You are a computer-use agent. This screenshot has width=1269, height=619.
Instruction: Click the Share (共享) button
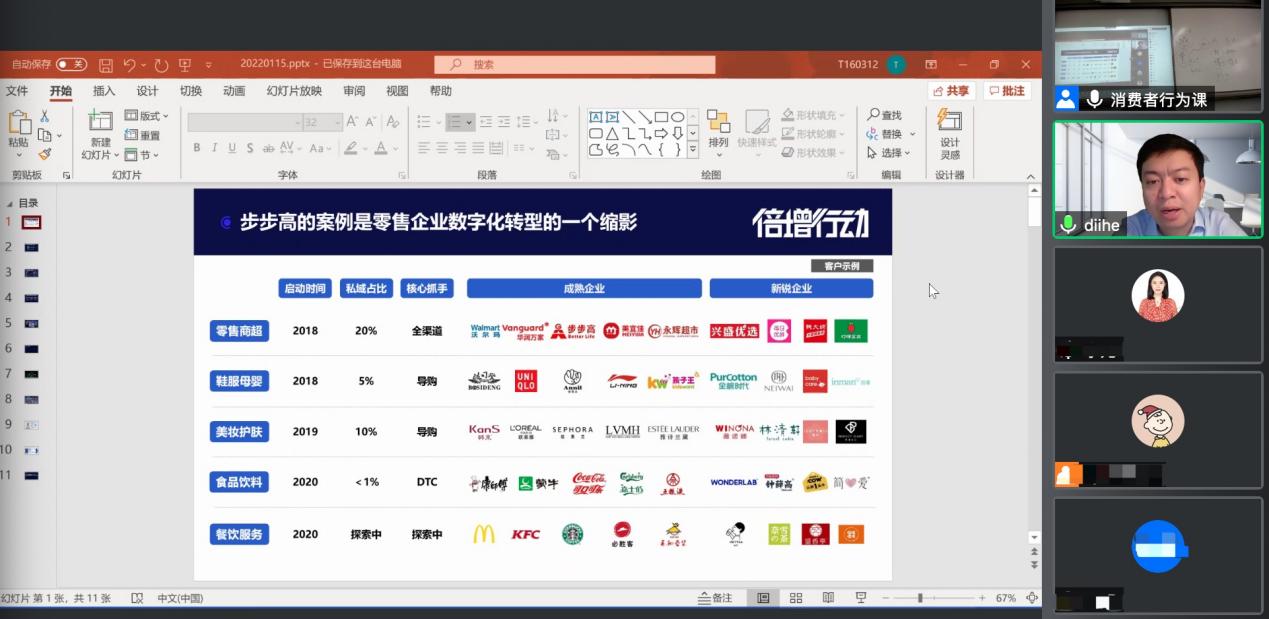tap(951, 91)
